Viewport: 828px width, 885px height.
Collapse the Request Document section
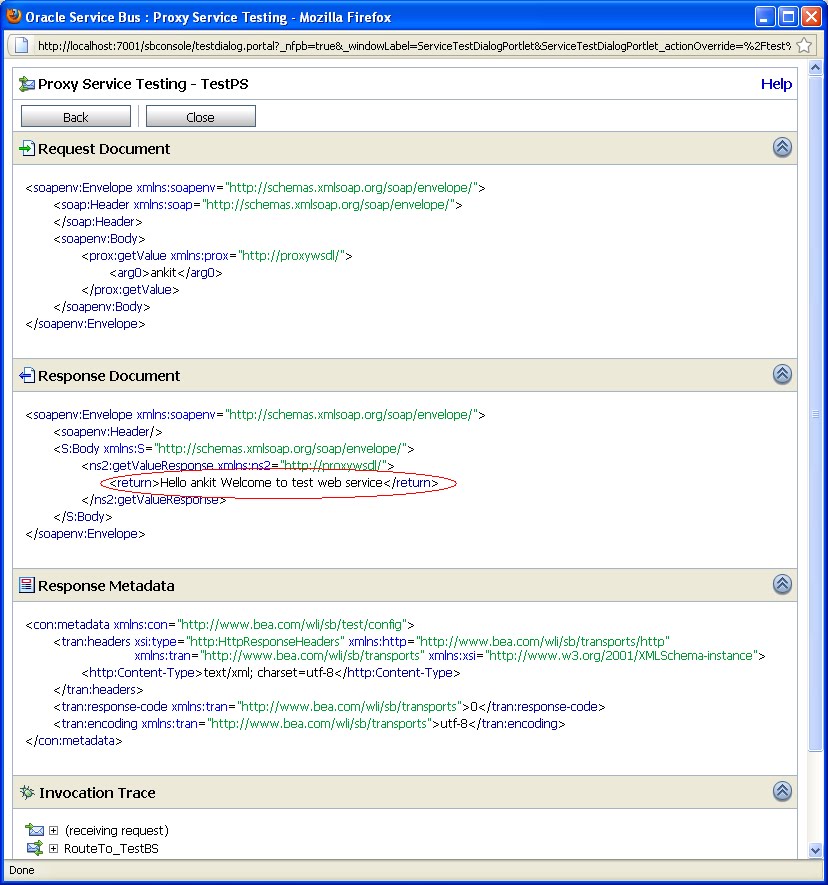(782, 147)
